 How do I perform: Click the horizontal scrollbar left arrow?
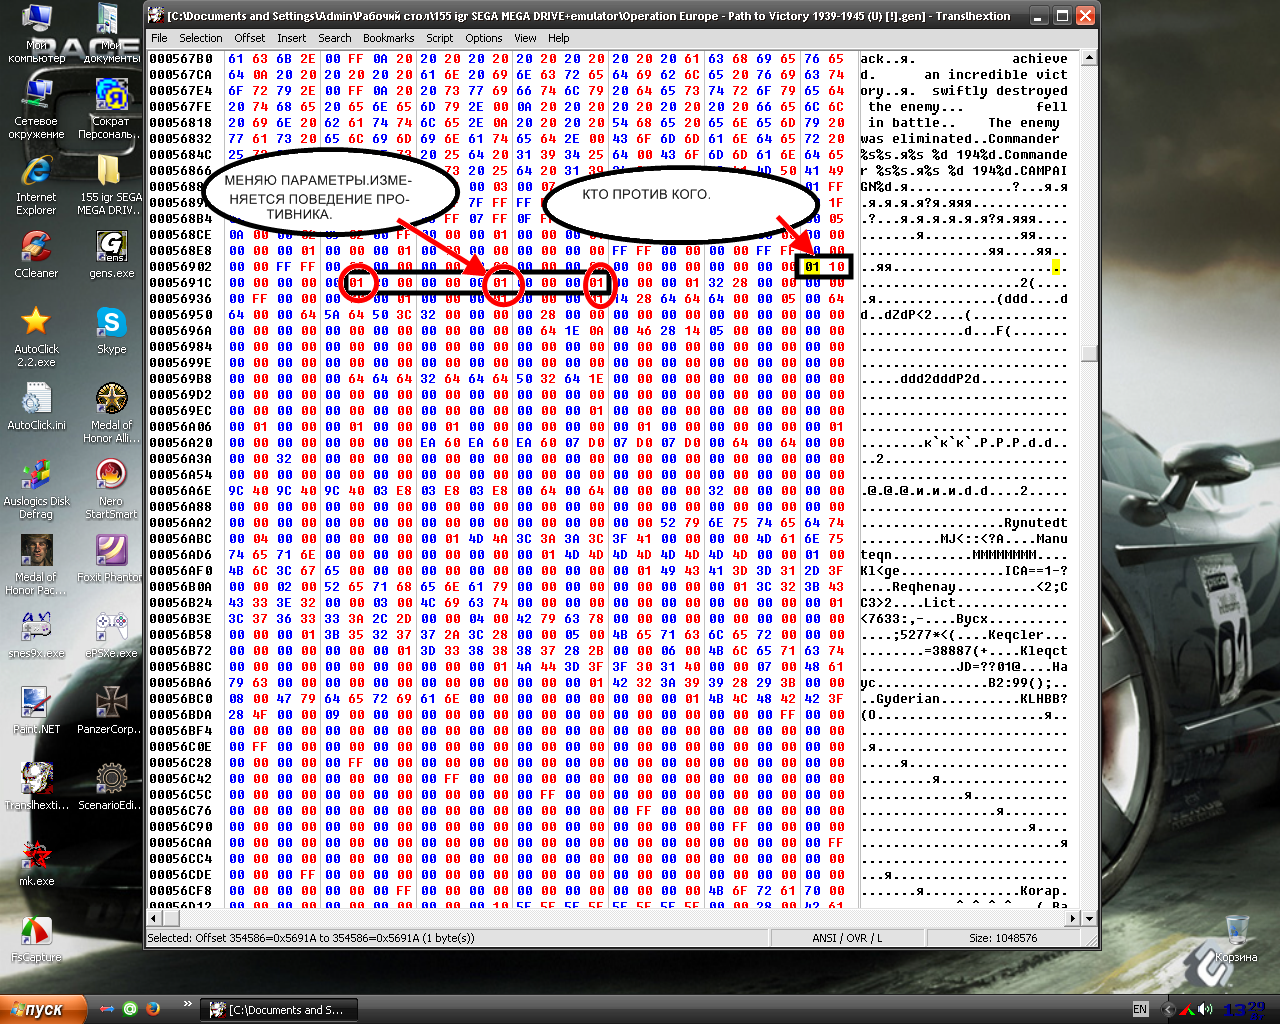pos(155,917)
